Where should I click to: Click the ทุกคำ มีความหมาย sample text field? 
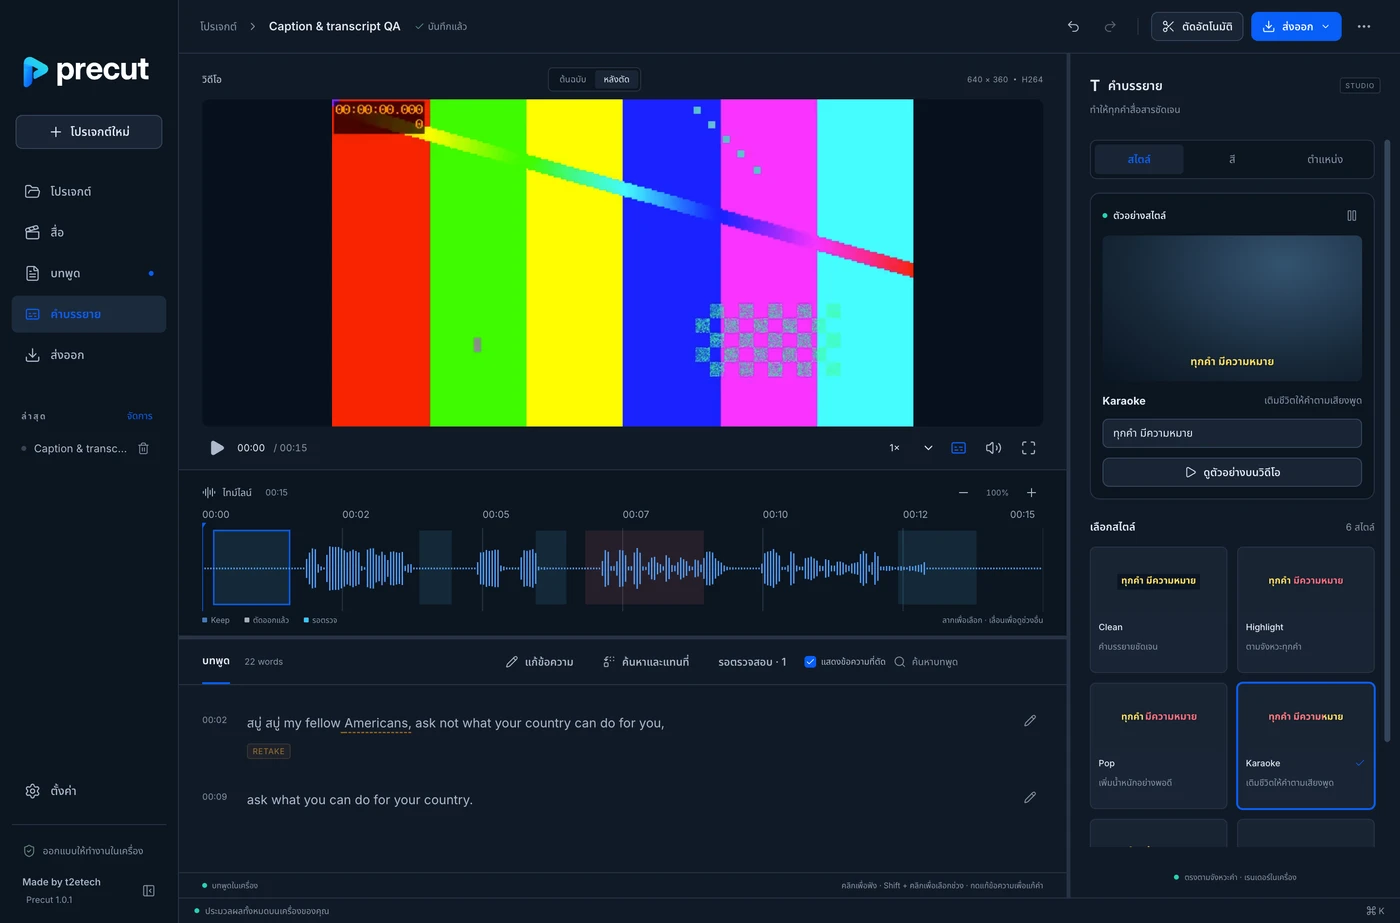pos(1232,434)
